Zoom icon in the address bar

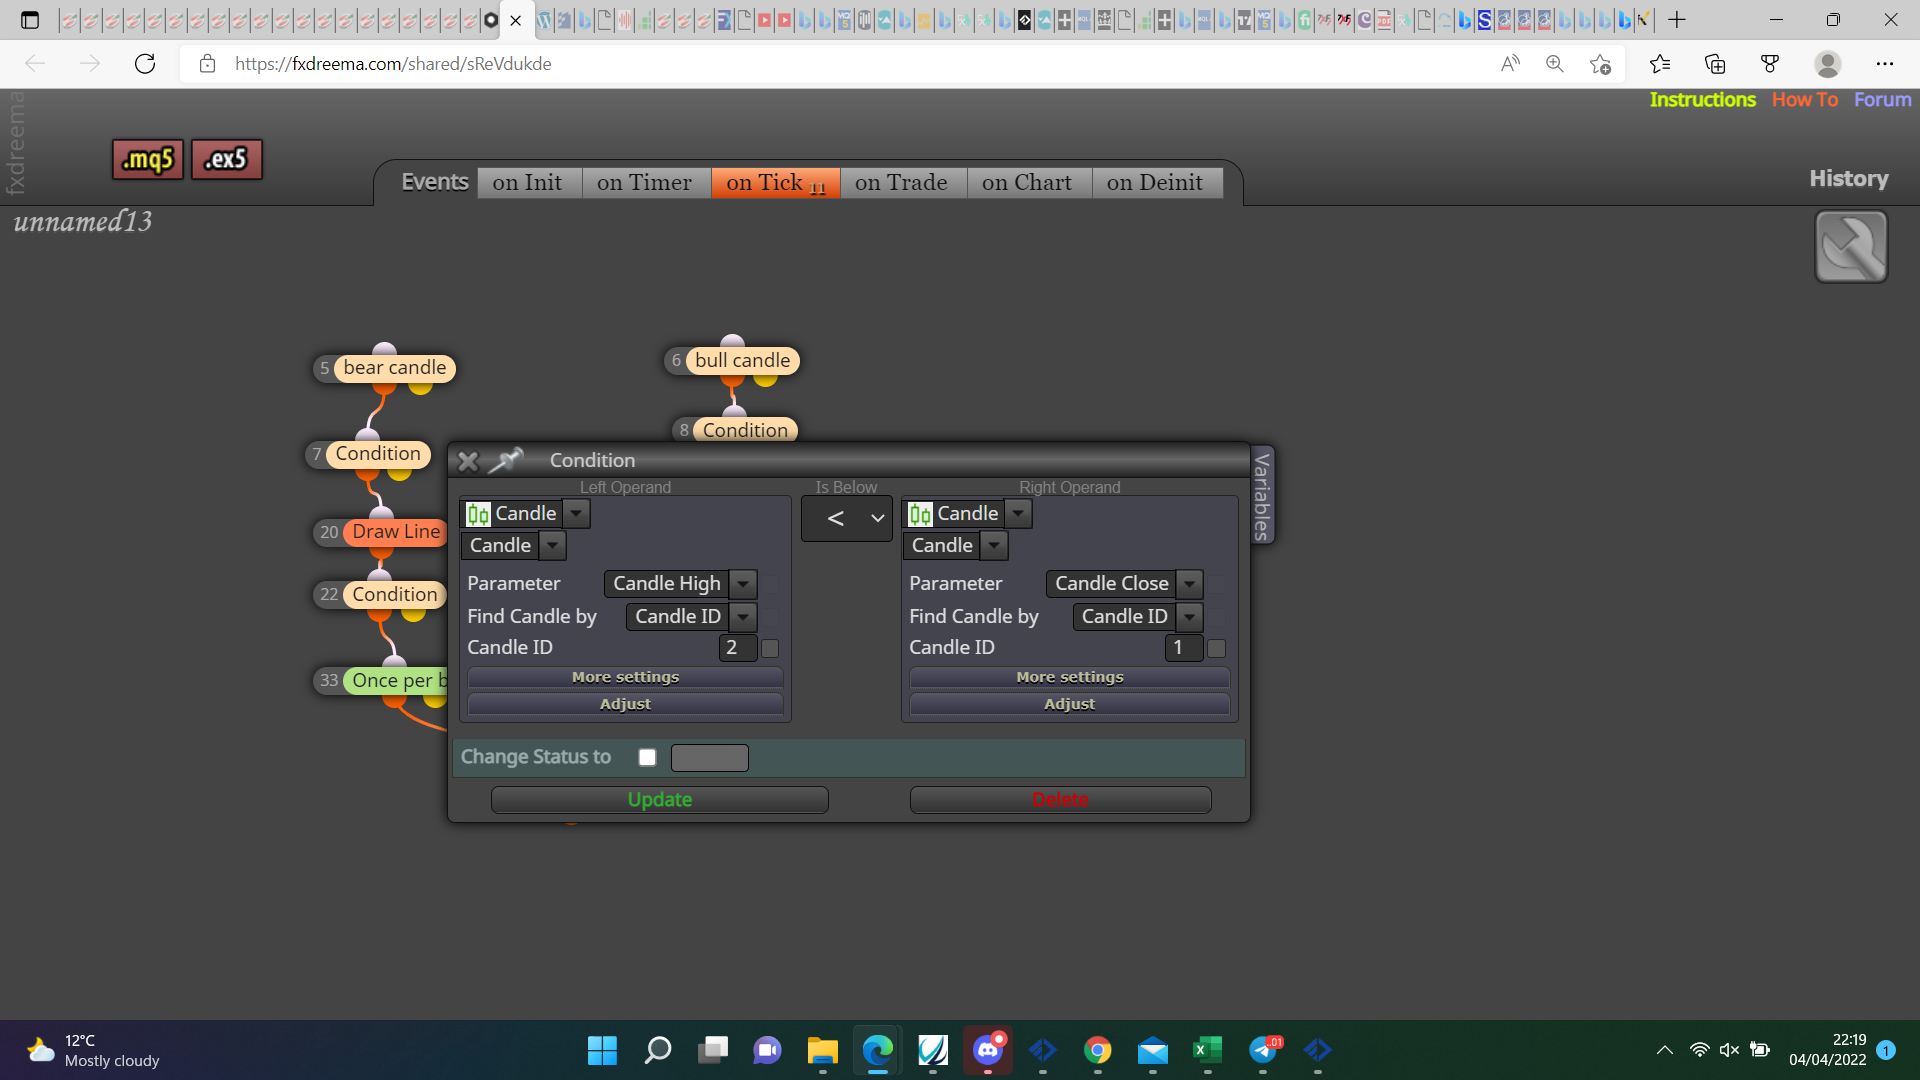(x=1554, y=64)
